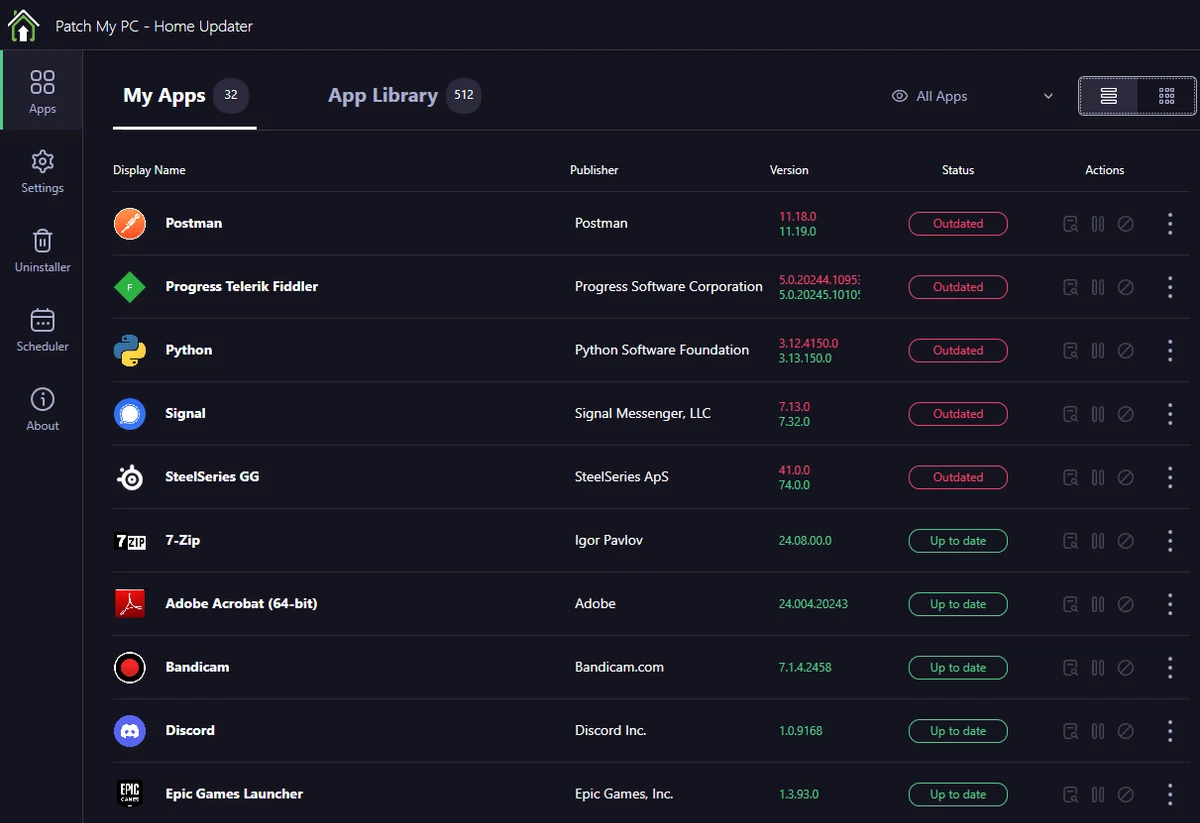Click the Up to date badge for Bandicam
The height and width of the screenshot is (823, 1200).
coord(958,668)
